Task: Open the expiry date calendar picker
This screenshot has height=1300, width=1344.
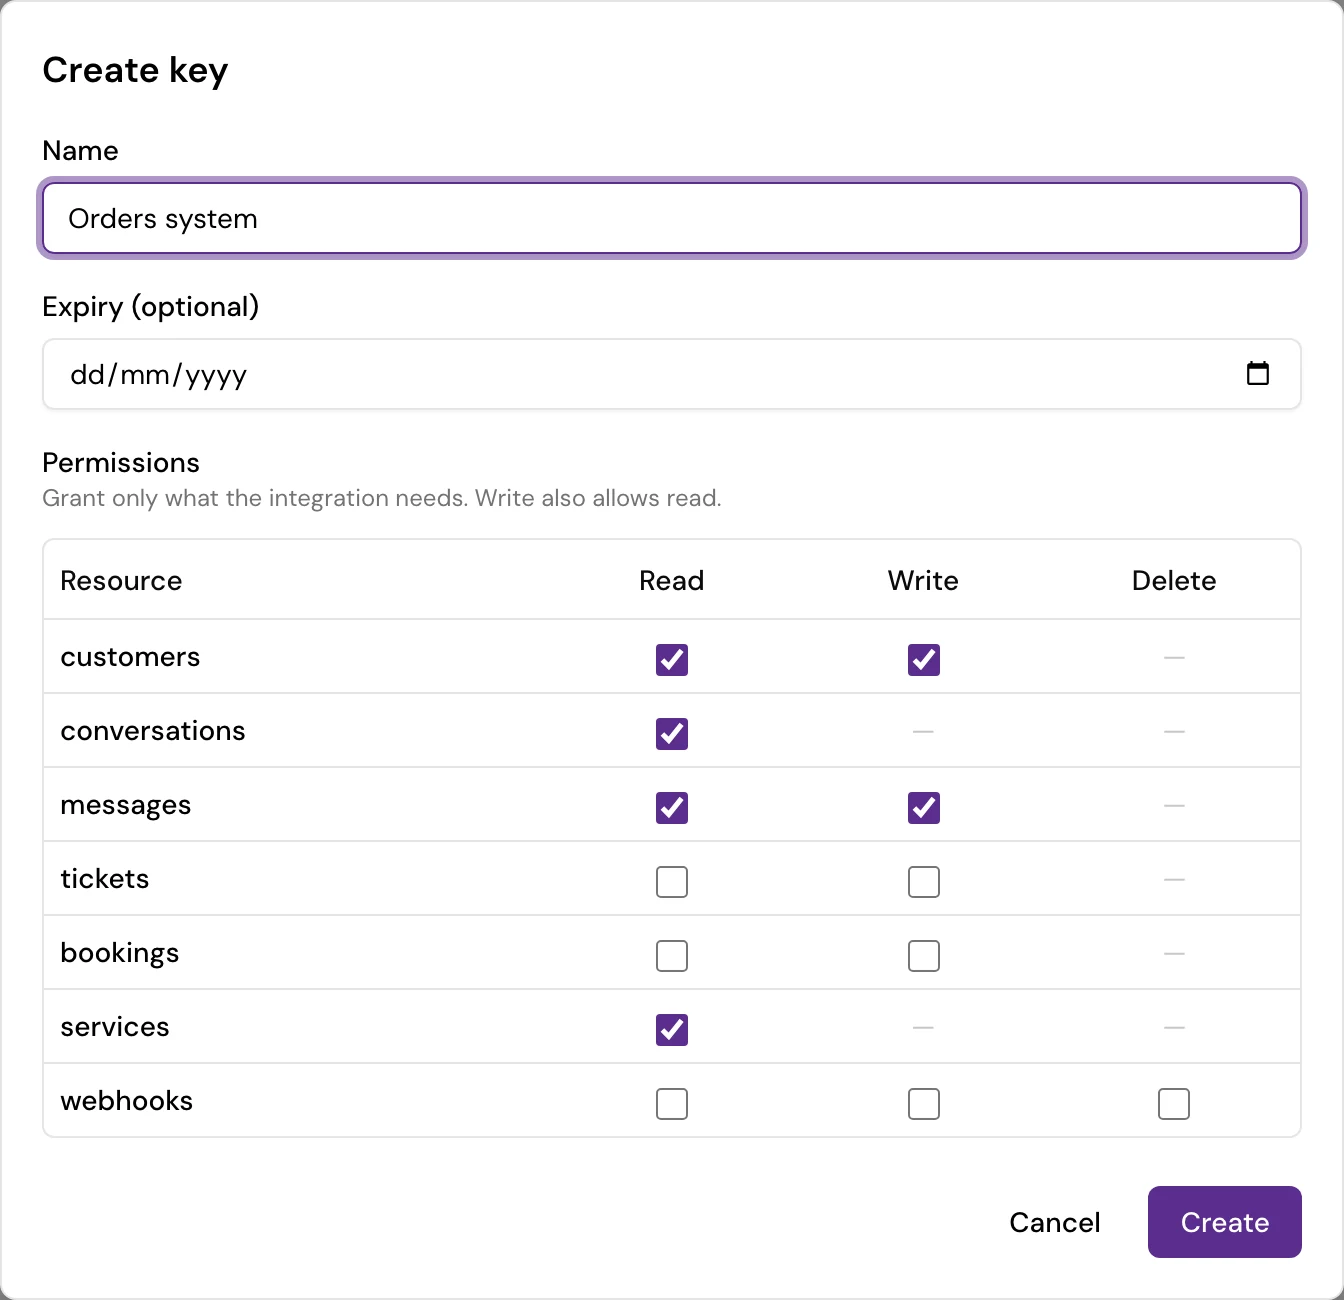Action: pos(1258,374)
